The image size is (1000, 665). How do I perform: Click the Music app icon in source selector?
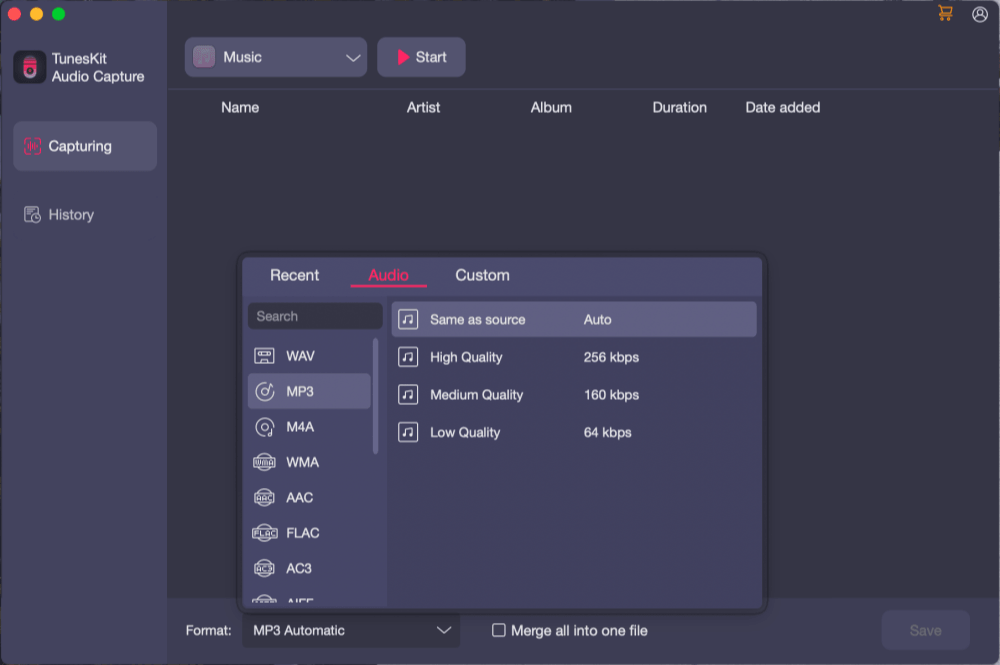(204, 57)
